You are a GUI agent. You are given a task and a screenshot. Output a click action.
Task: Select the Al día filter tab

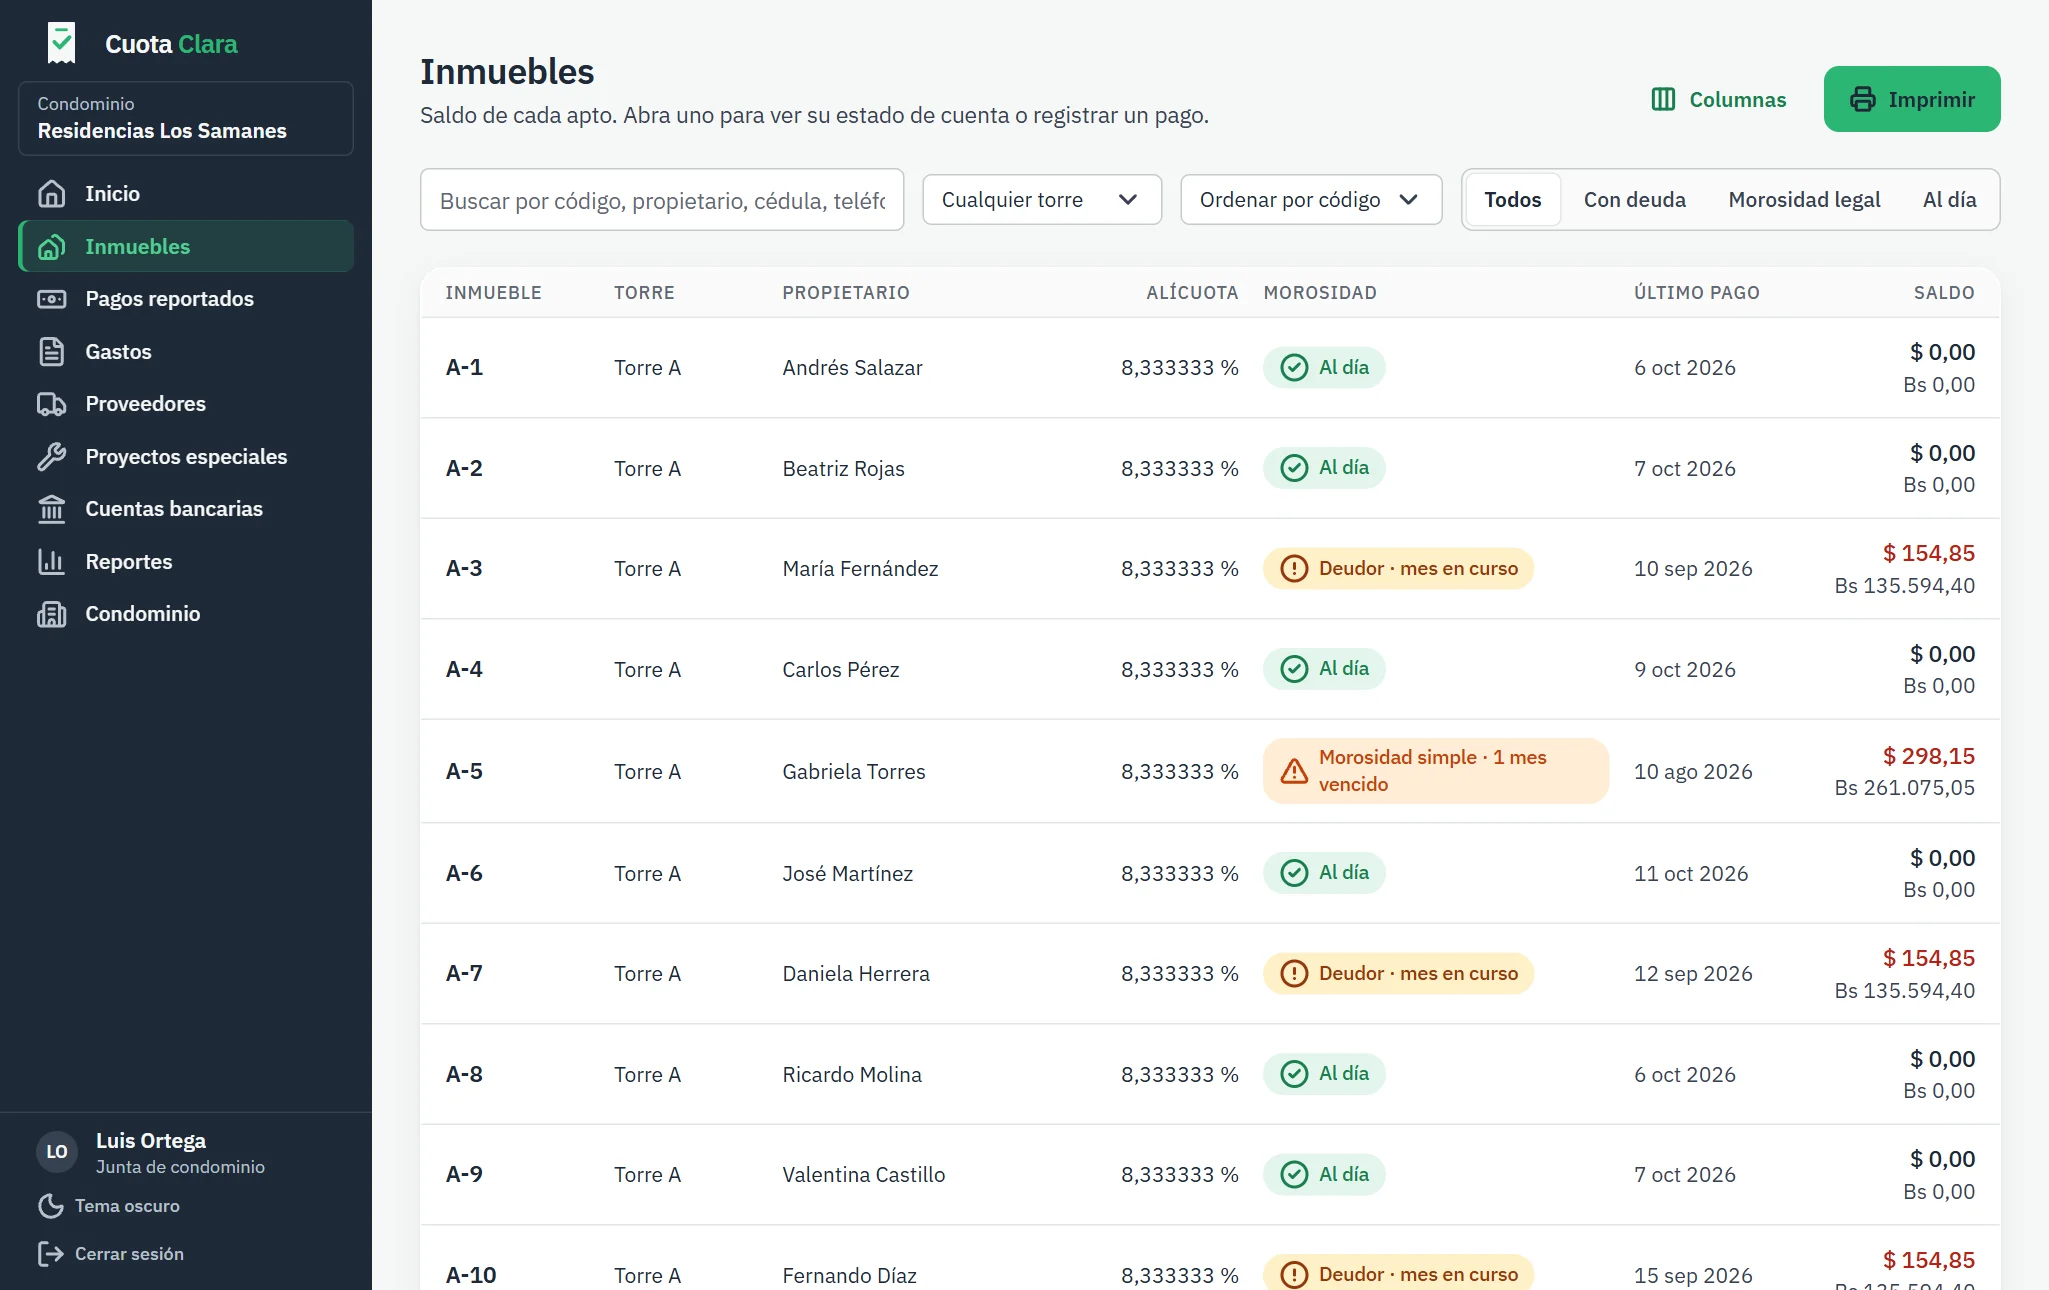[x=1949, y=200]
